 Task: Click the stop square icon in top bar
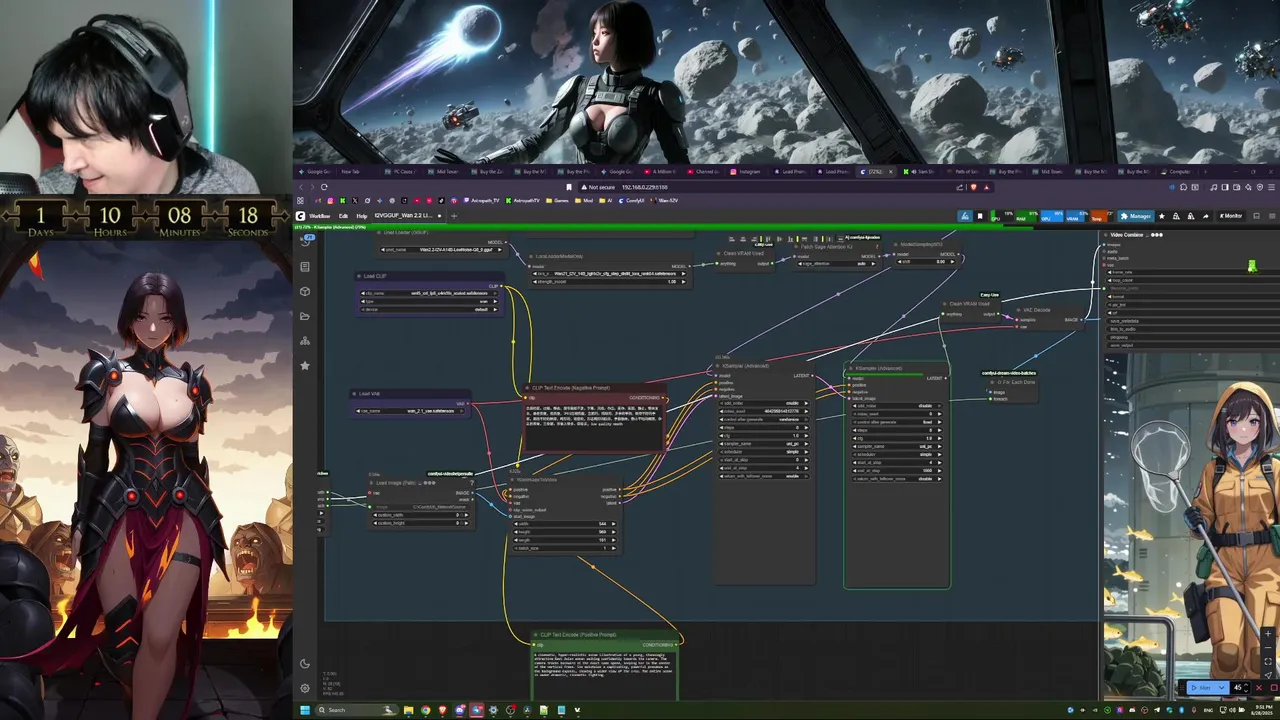[x=980, y=216]
